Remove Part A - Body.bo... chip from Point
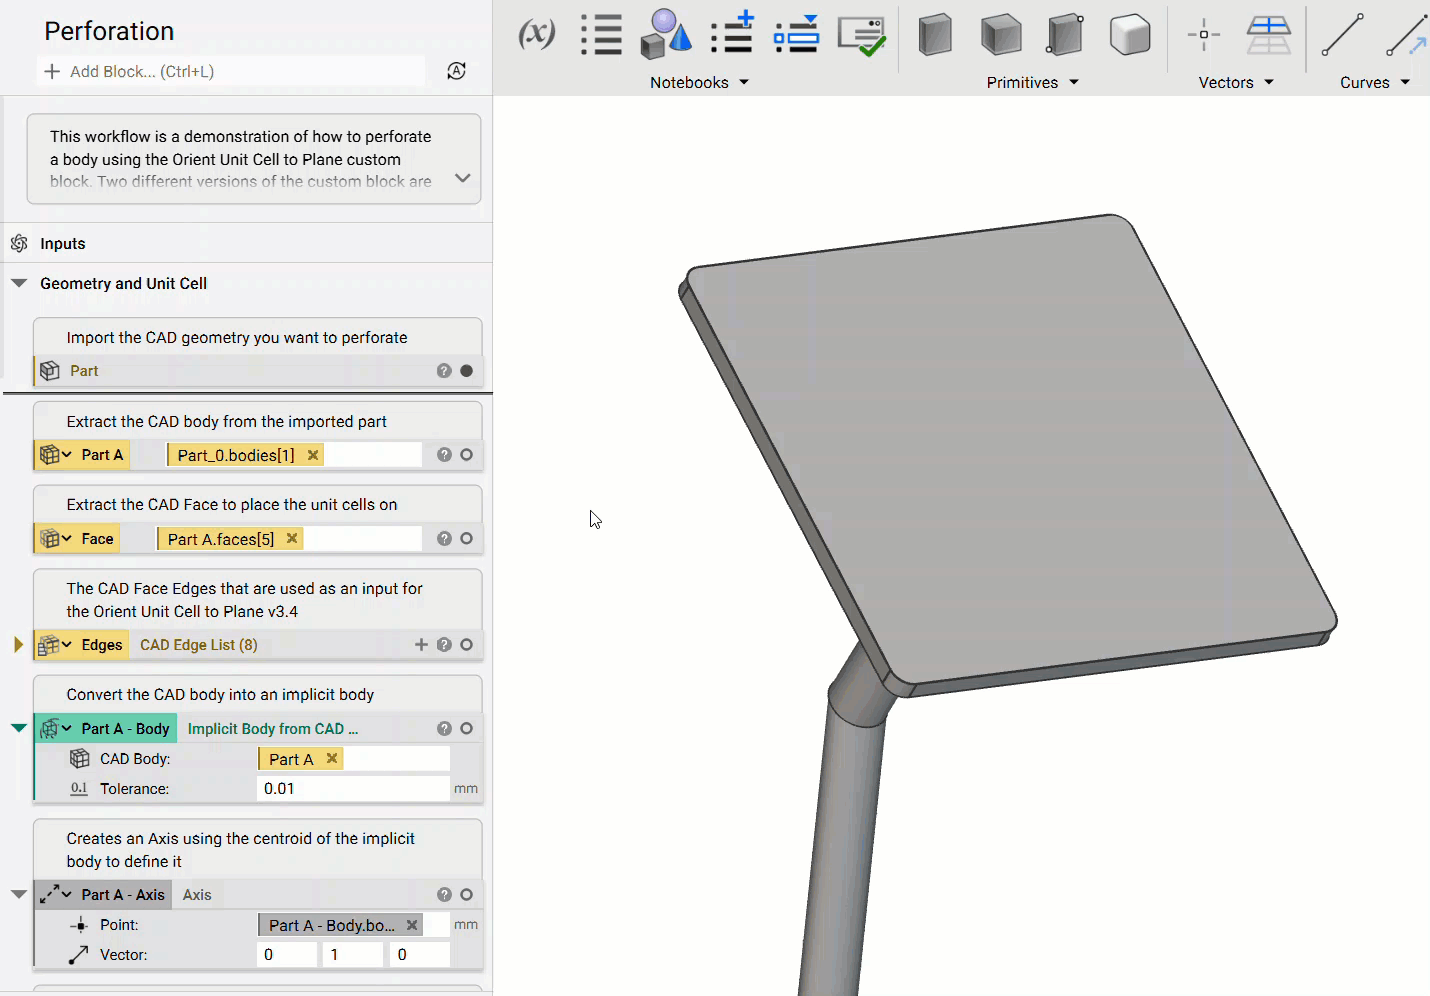Image resolution: width=1430 pixels, height=996 pixels. point(412,925)
